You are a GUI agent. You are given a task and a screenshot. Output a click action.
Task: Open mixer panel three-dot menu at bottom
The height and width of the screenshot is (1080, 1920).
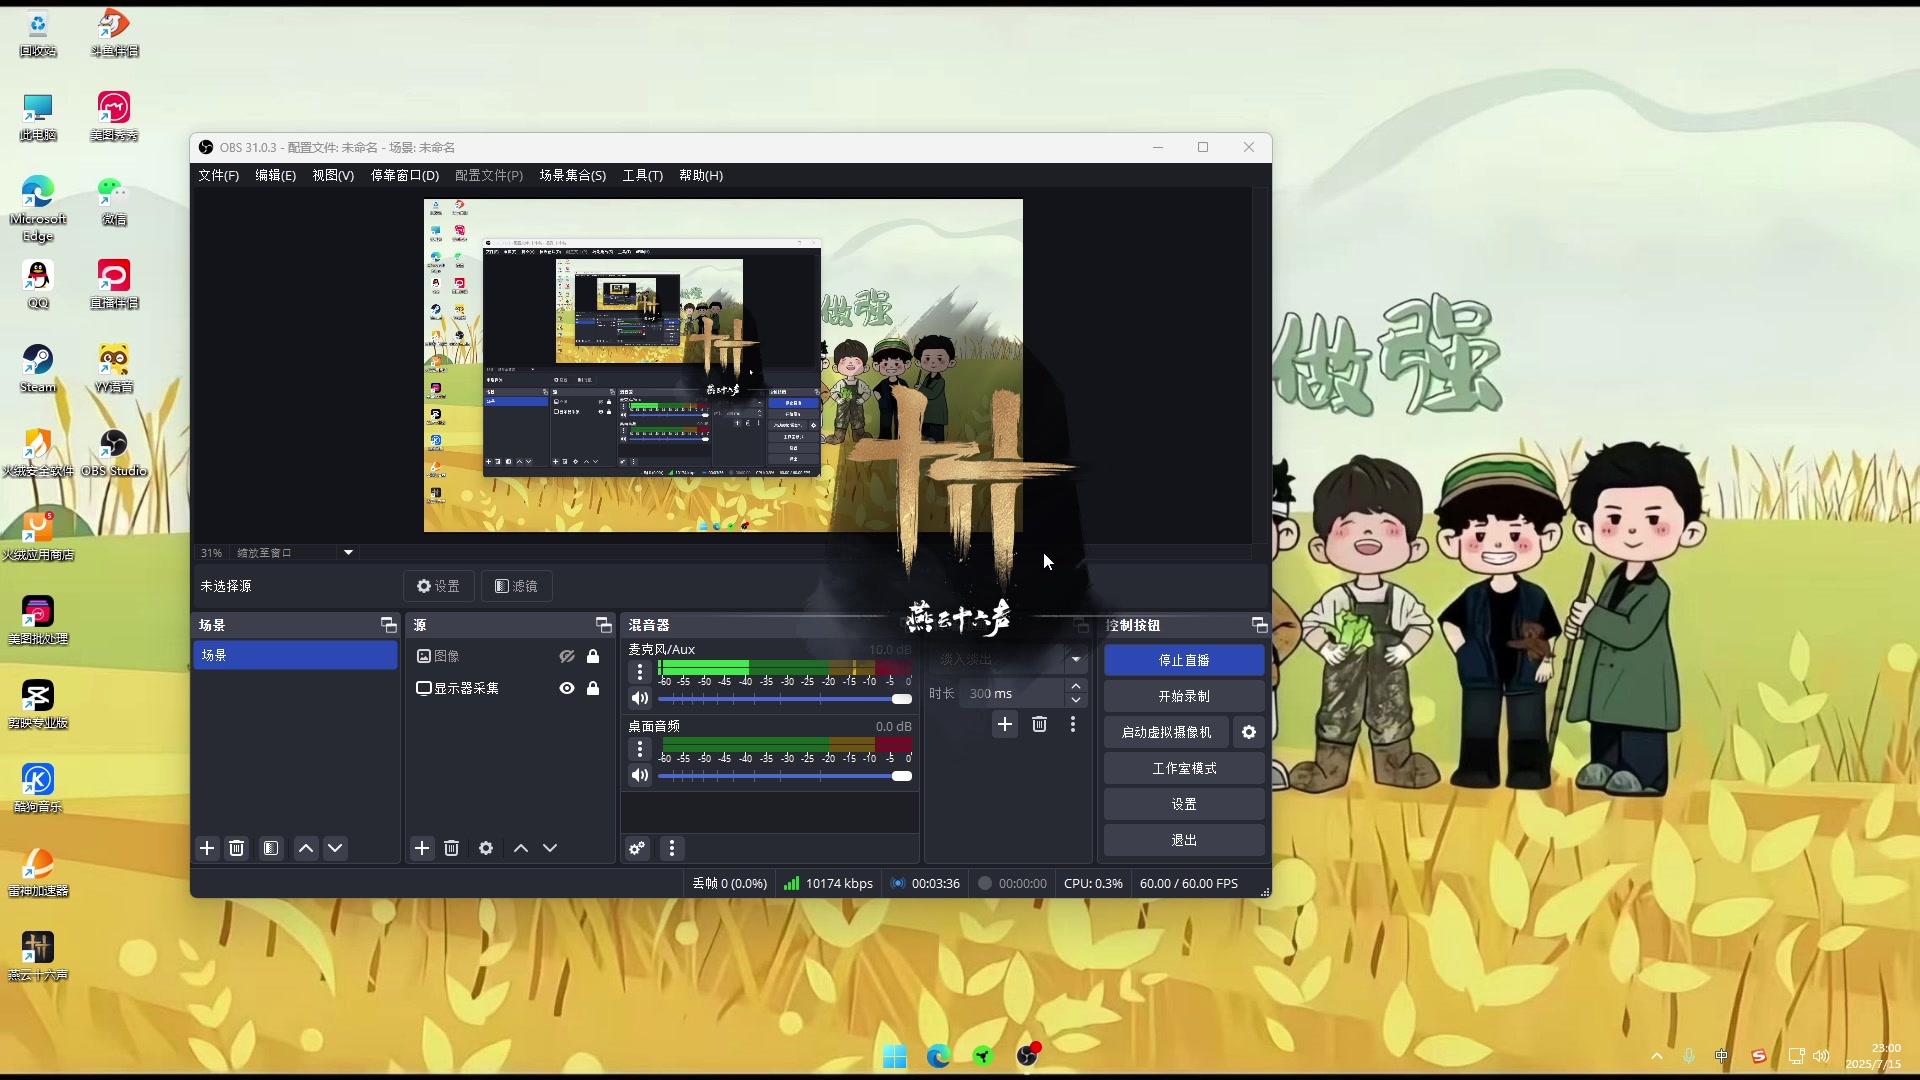pos(672,848)
